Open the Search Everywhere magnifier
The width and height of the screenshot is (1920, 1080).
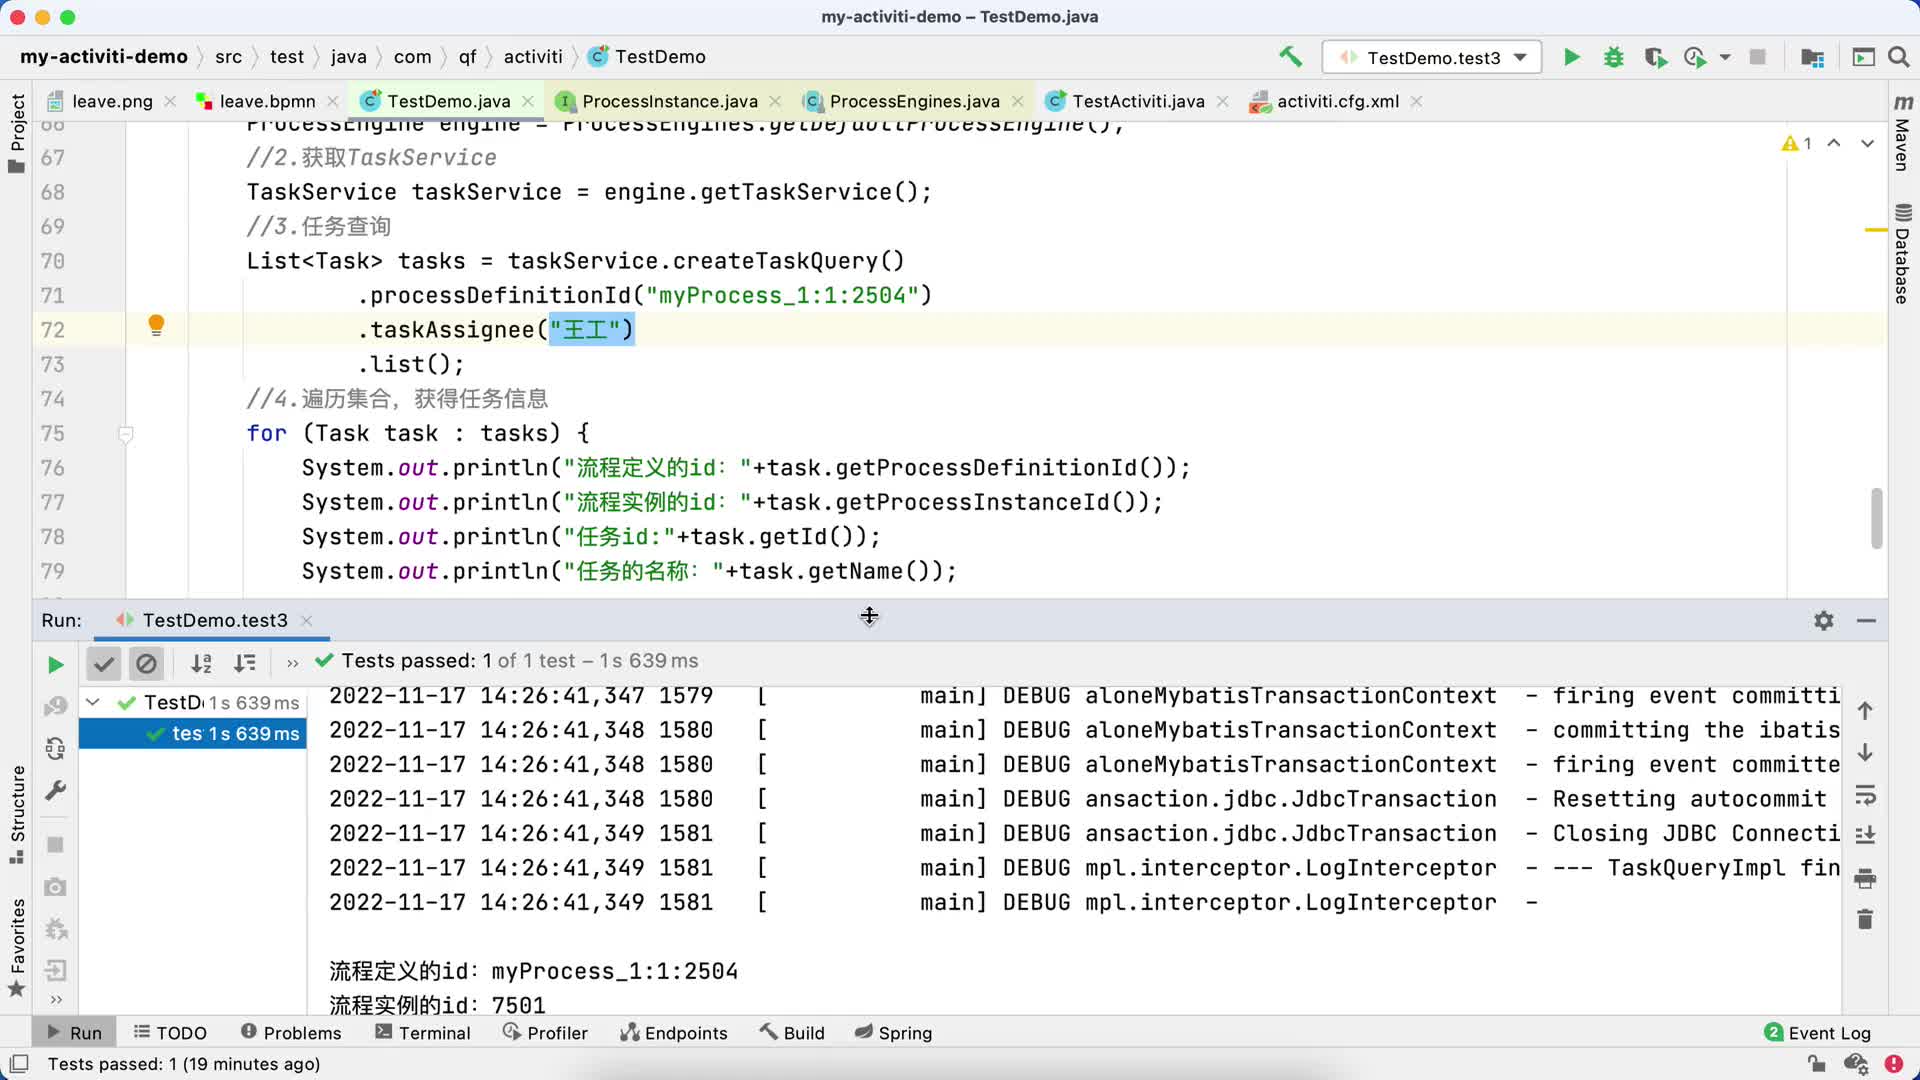pos(1898,57)
